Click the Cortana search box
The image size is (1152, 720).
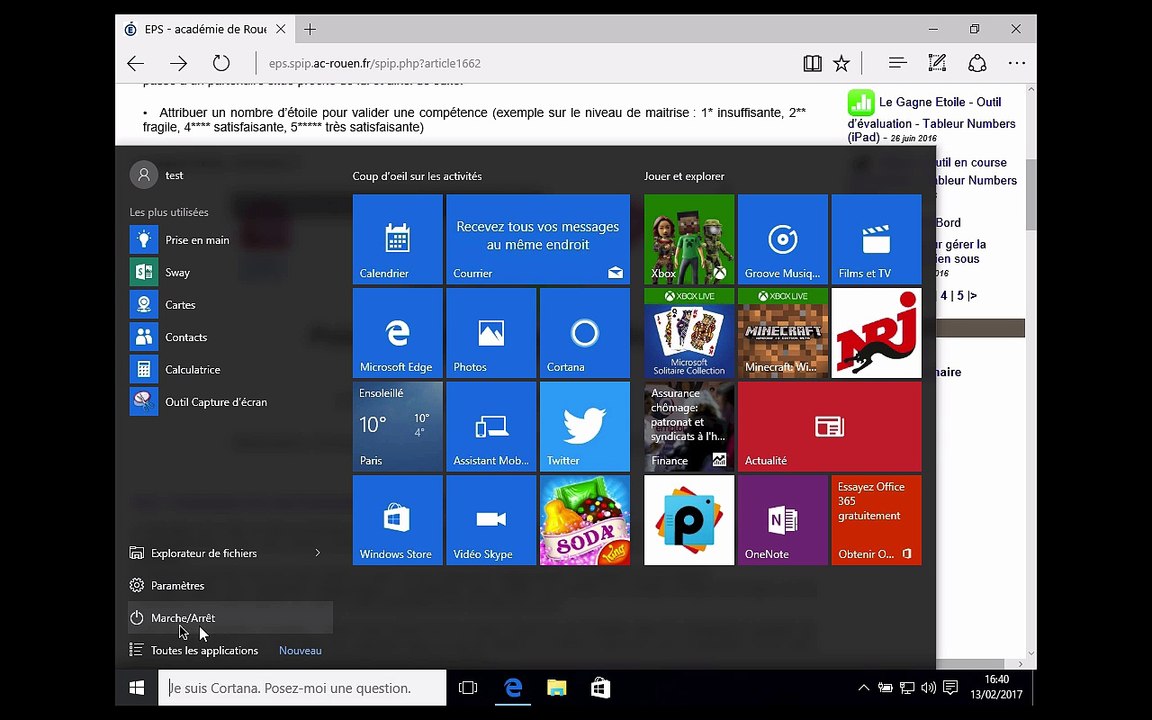(x=302, y=688)
